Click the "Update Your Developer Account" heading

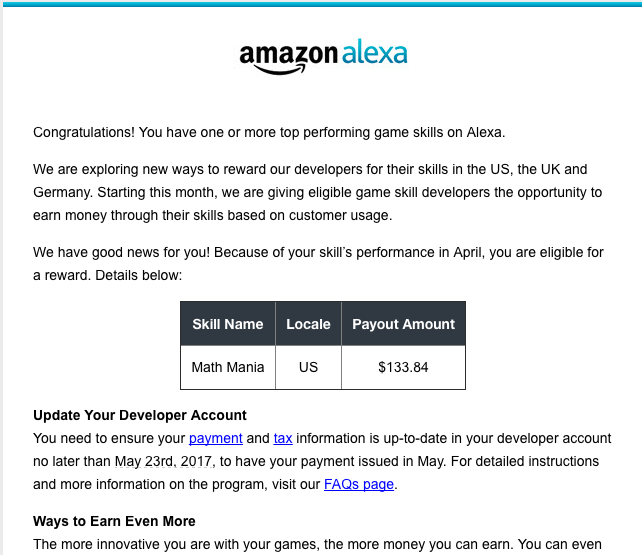point(140,415)
